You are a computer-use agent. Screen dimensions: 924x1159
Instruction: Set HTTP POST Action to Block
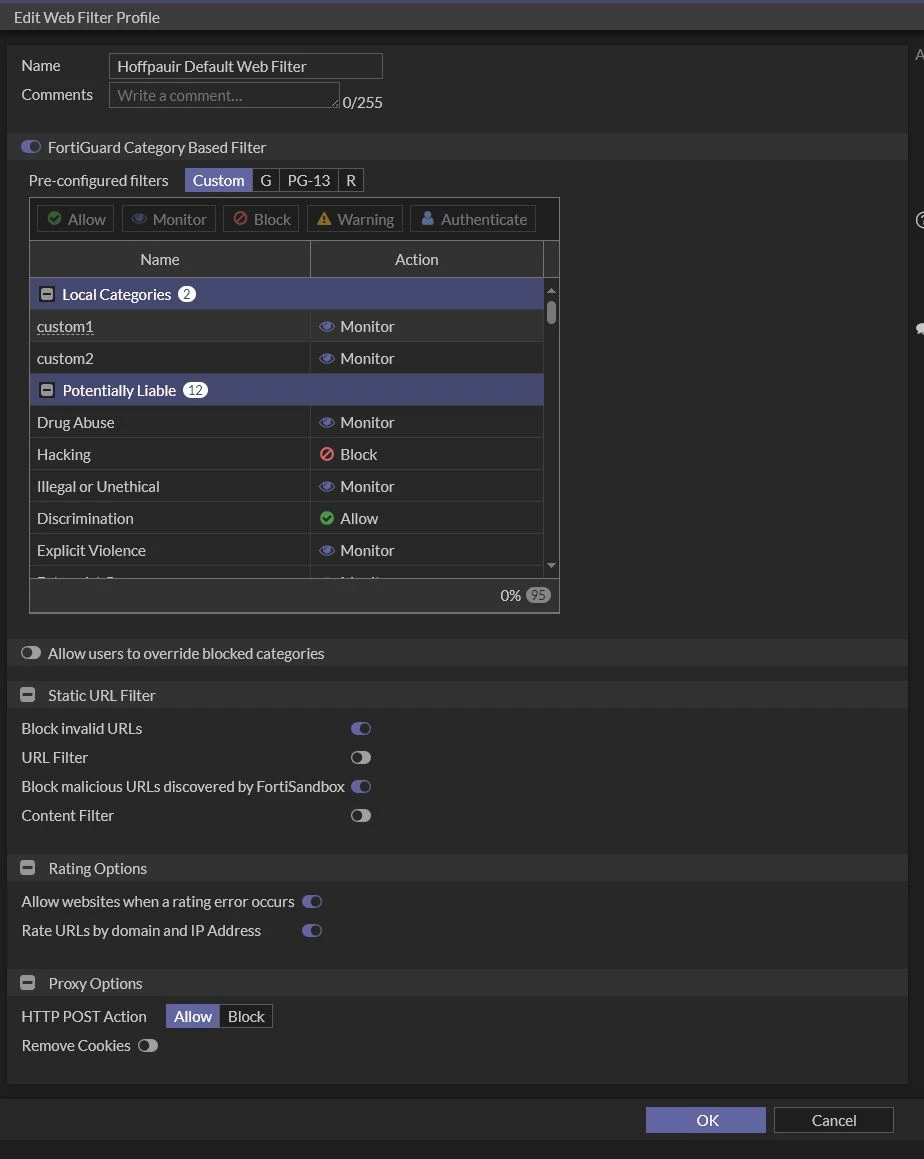(246, 1016)
